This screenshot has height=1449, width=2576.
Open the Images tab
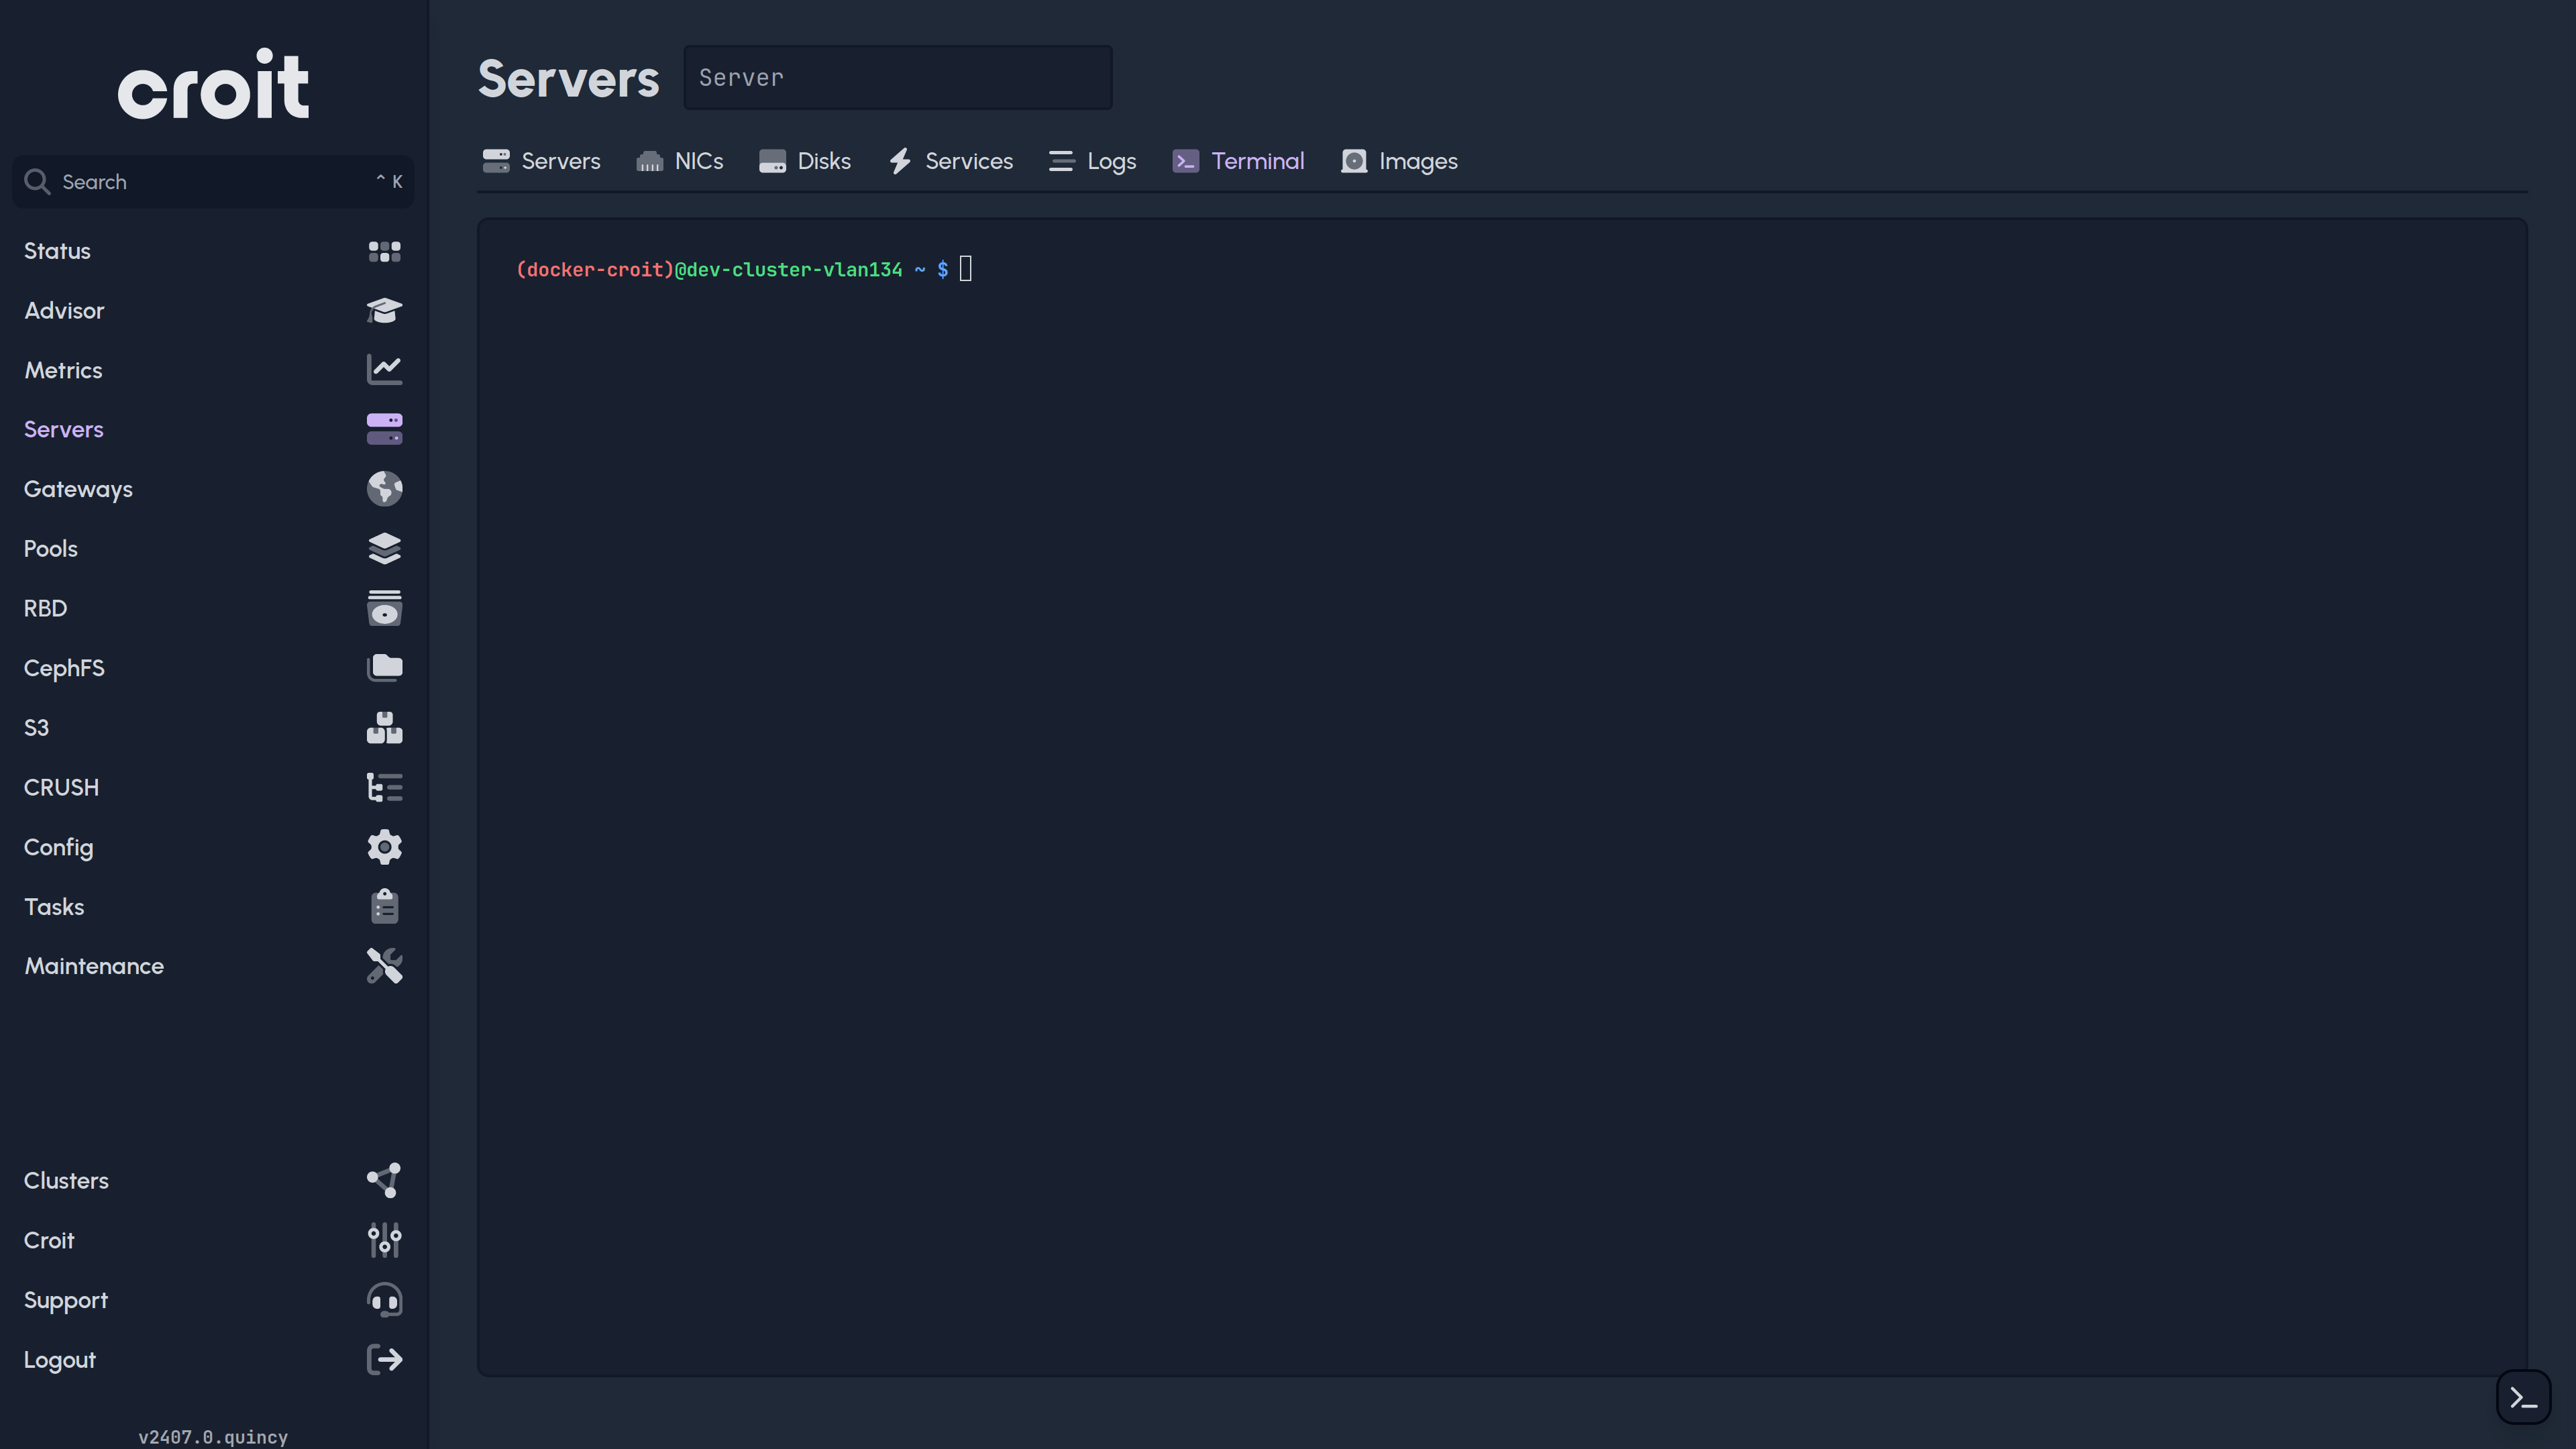coord(1399,161)
